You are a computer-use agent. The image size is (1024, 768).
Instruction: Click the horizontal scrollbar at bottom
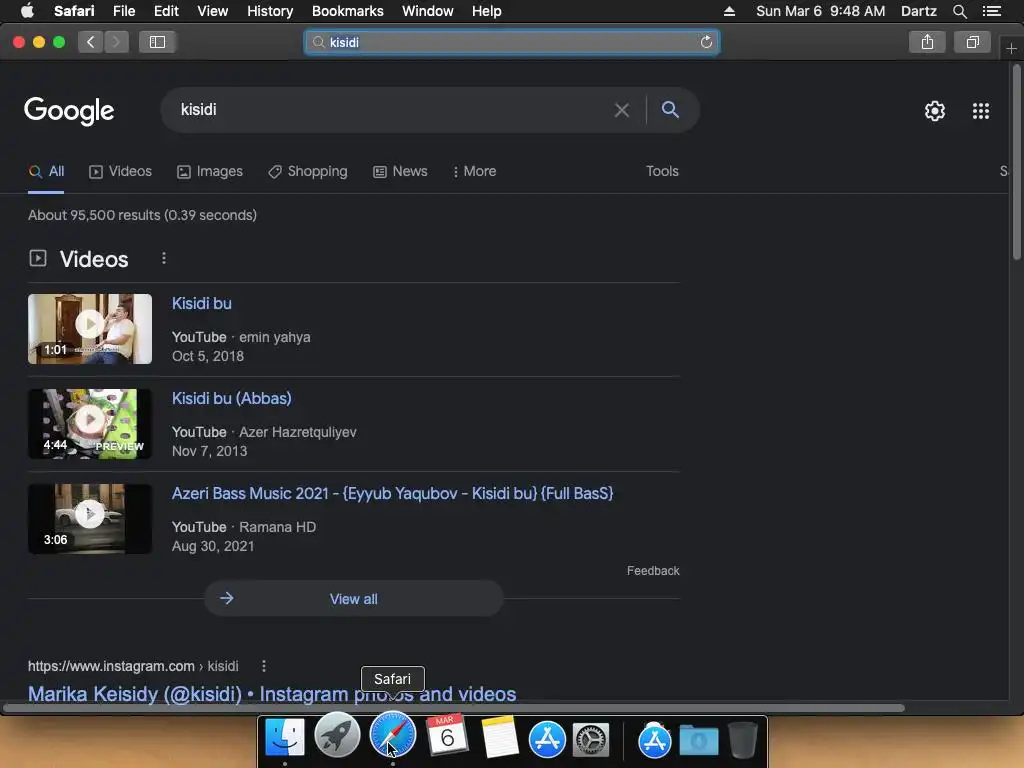pos(454,708)
